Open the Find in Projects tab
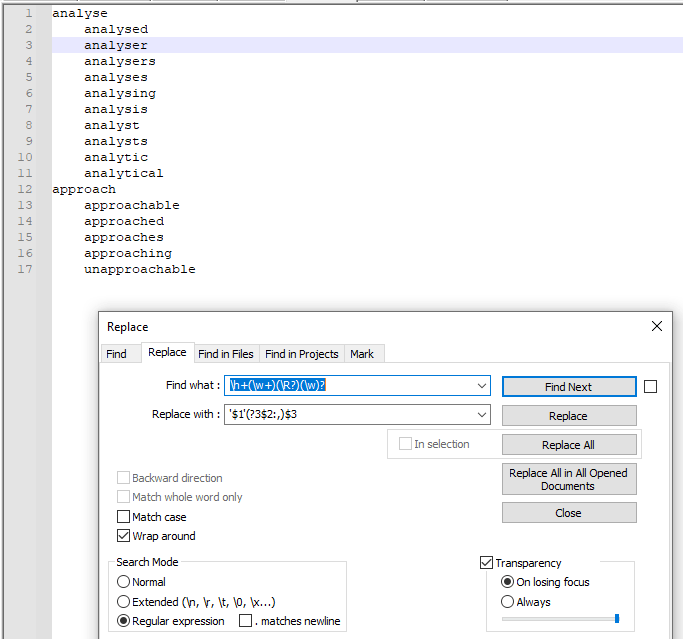Image resolution: width=683 pixels, height=639 pixels. coord(301,354)
